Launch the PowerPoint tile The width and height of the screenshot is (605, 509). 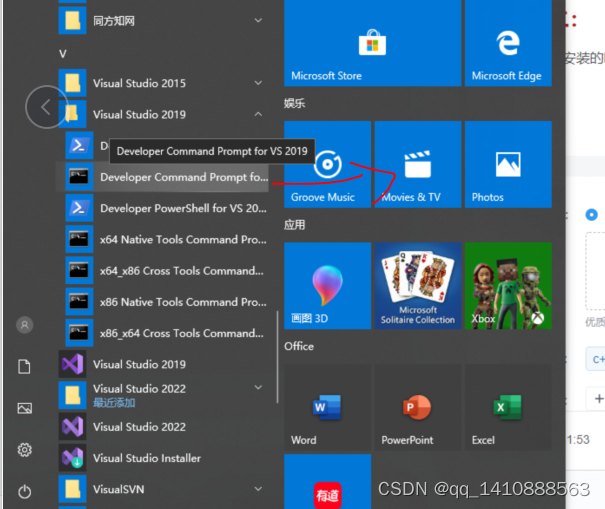[418, 407]
